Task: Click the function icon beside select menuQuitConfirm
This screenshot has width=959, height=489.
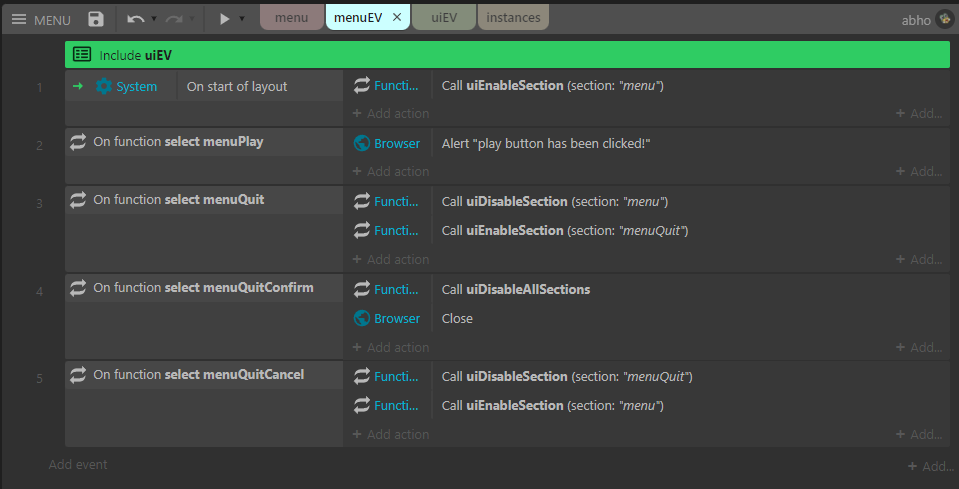Action: coord(78,288)
